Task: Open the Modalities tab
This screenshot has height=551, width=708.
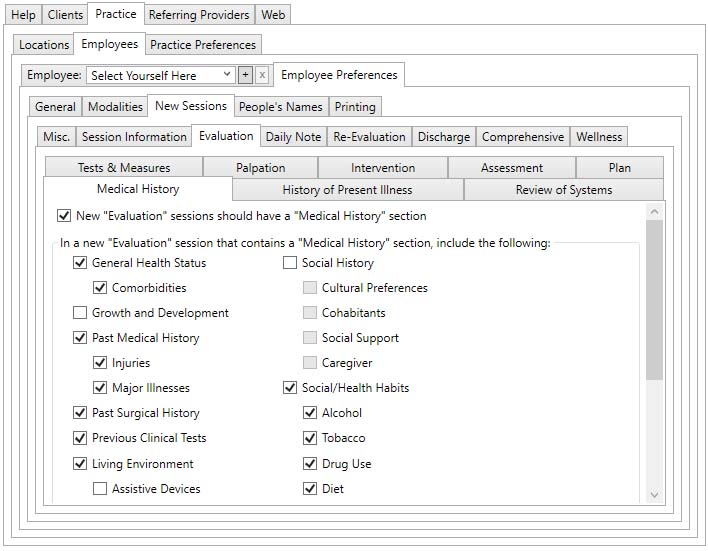Action: tap(115, 107)
